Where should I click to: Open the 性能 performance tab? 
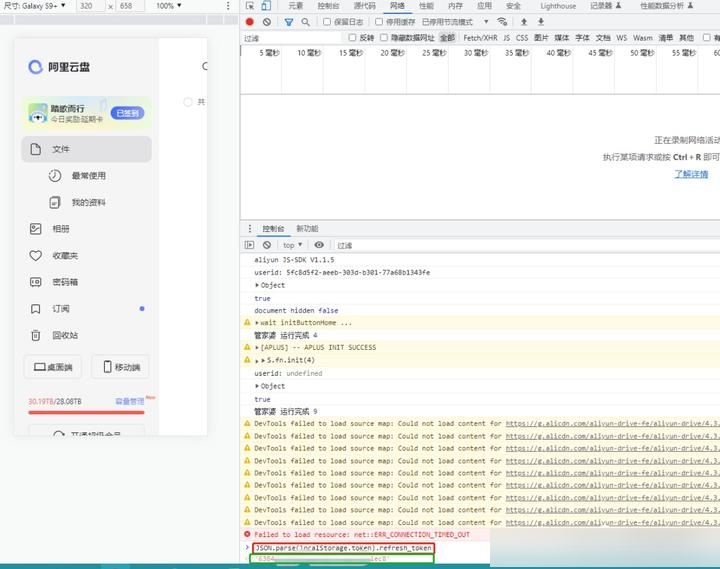(x=426, y=6)
